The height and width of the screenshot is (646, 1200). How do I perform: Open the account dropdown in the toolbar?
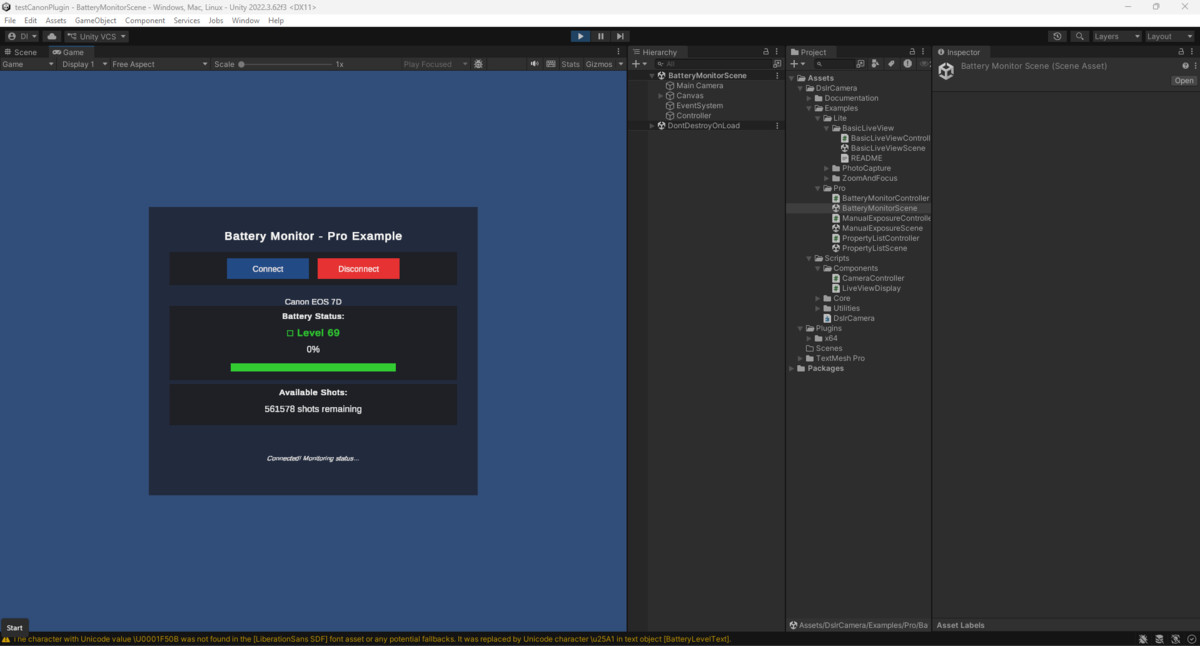(22, 36)
